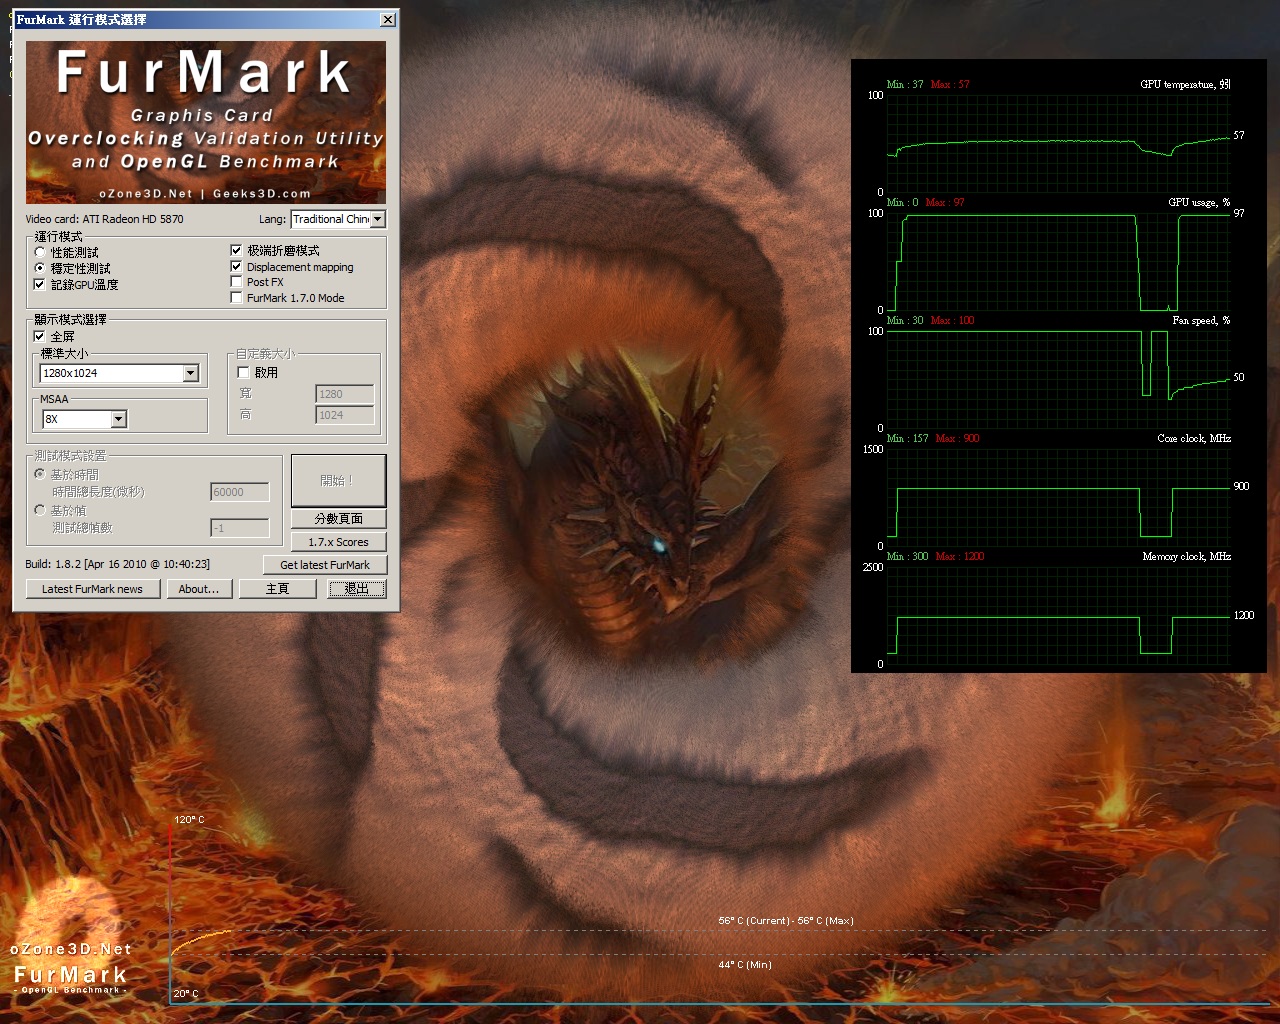Click the custom height 1024 field
Image resolution: width=1280 pixels, height=1024 pixels.
pyautogui.click(x=345, y=415)
